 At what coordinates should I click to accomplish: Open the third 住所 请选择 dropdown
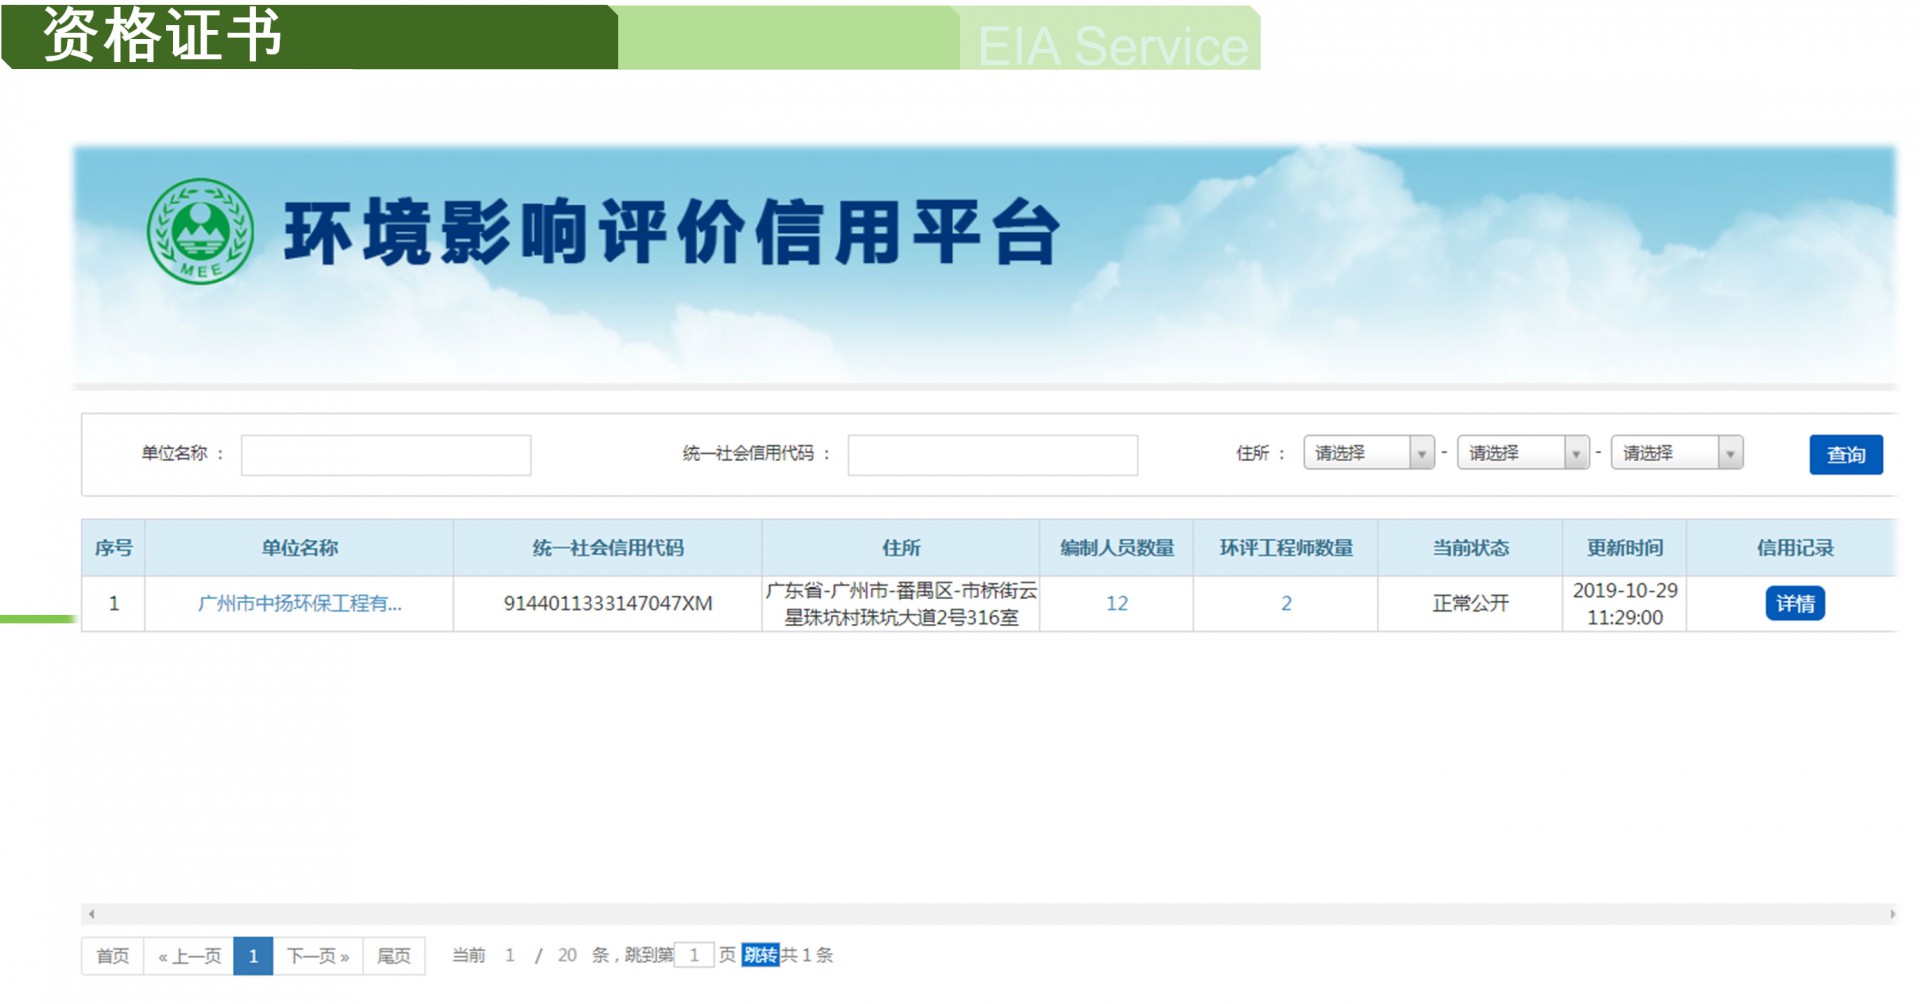pos(1676,453)
